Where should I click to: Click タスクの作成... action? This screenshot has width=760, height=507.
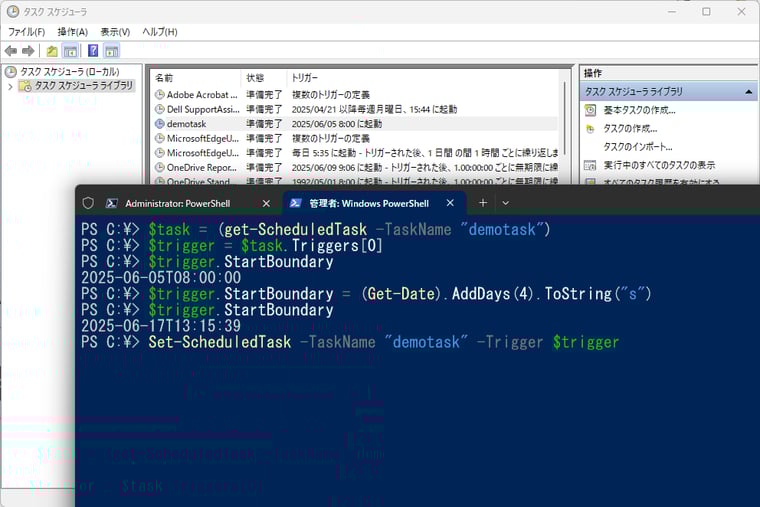tap(630, 128)
